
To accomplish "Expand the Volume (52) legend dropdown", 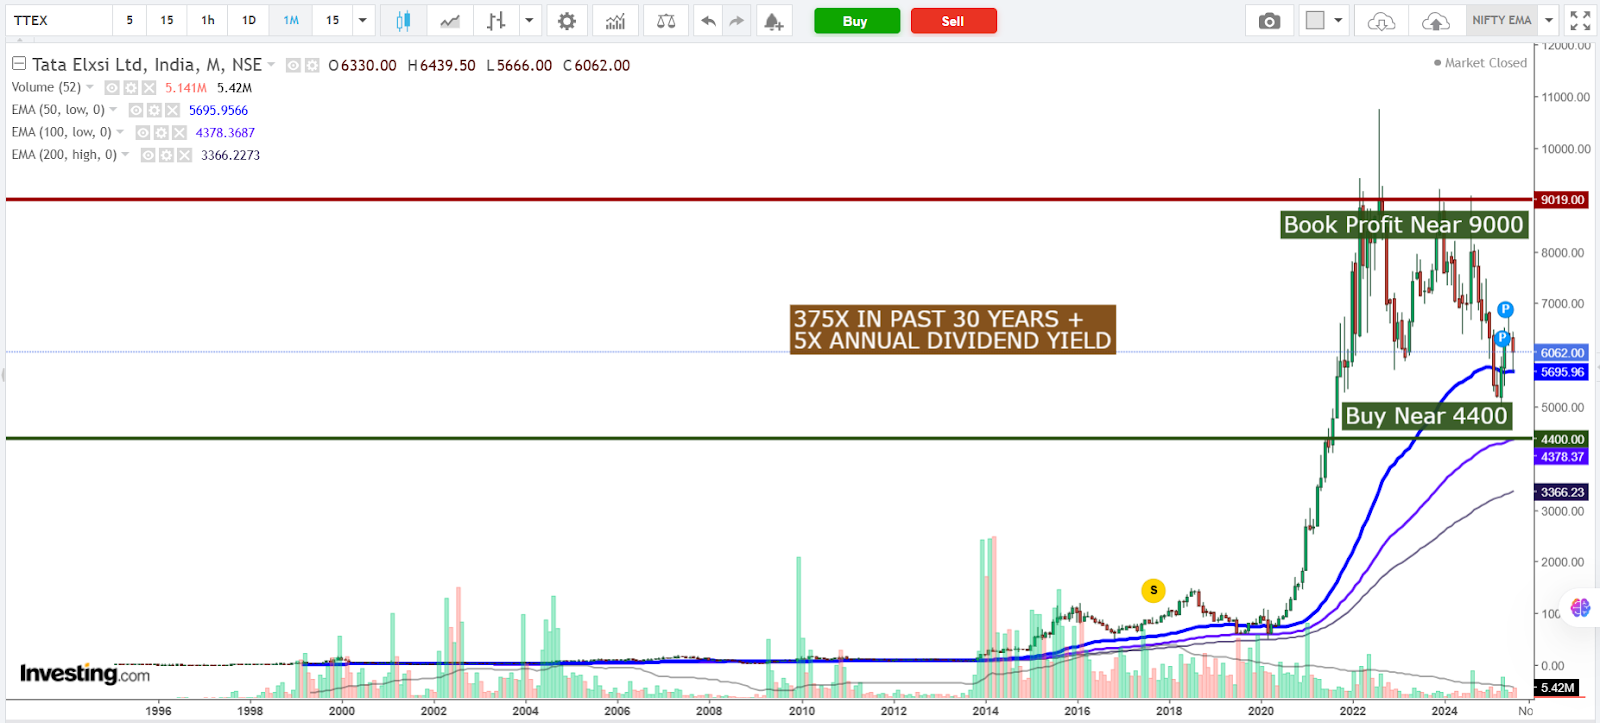I will (90, 87).
